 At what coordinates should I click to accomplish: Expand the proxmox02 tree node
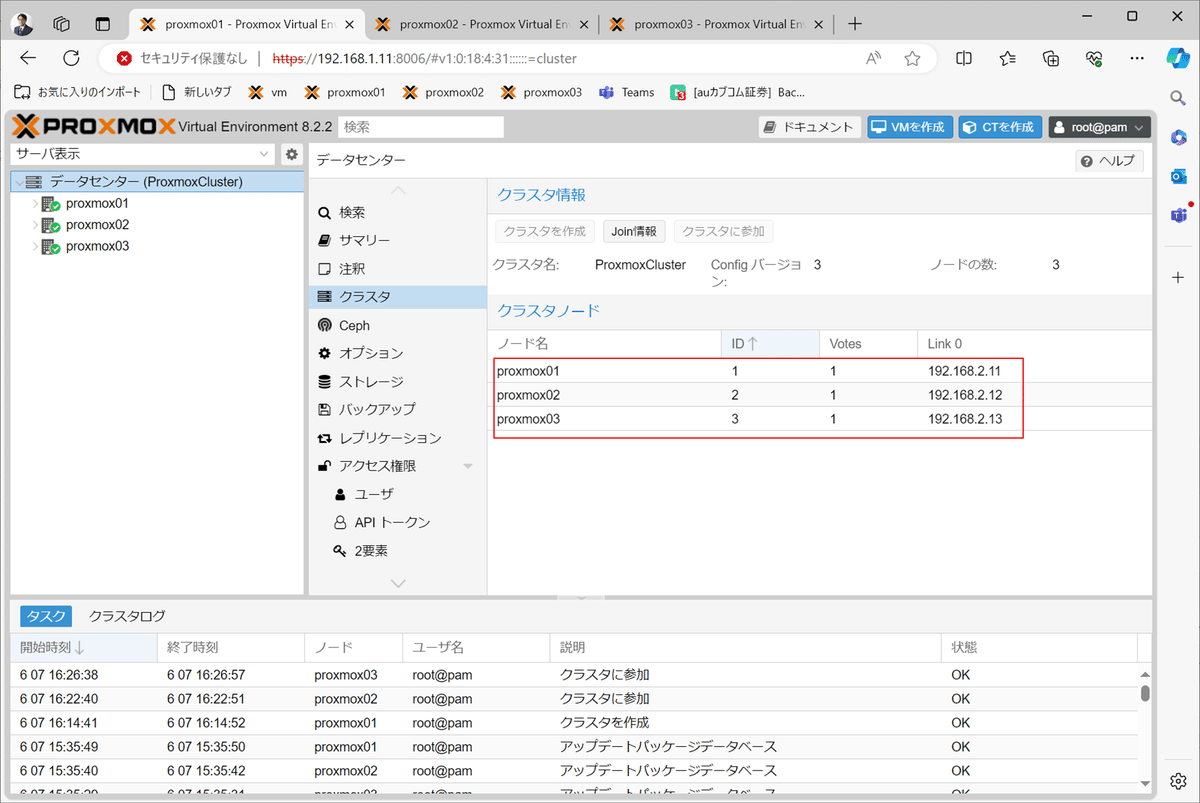35,225
